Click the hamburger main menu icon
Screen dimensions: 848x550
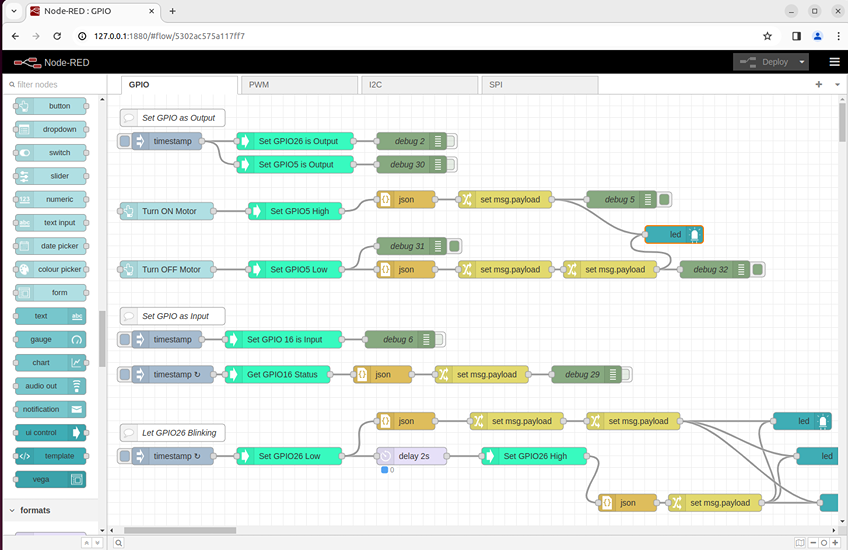tap(834, 62)
